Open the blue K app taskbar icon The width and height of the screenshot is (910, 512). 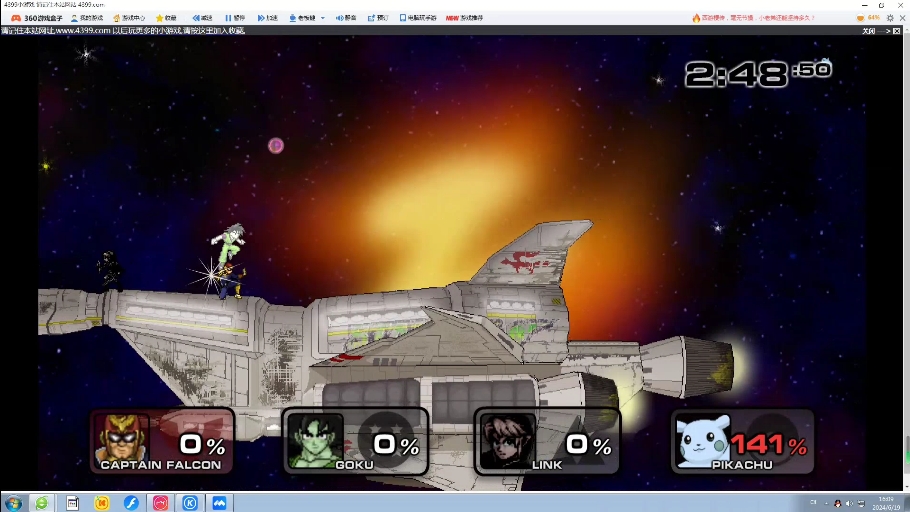click(x=190, y=503)
